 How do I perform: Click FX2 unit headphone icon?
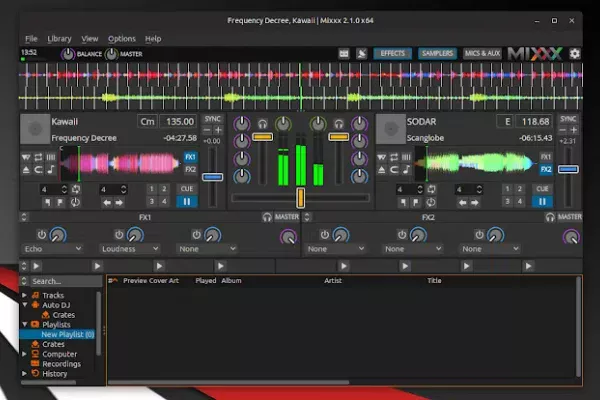(x=550, y=217)
